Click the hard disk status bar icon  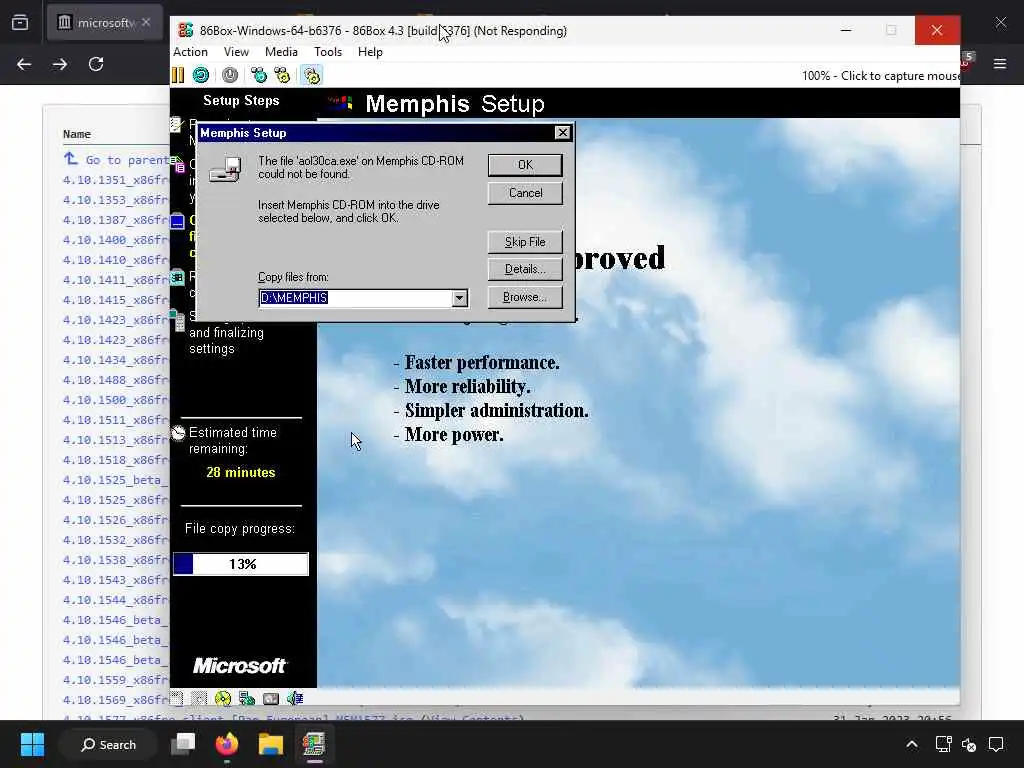271,698
